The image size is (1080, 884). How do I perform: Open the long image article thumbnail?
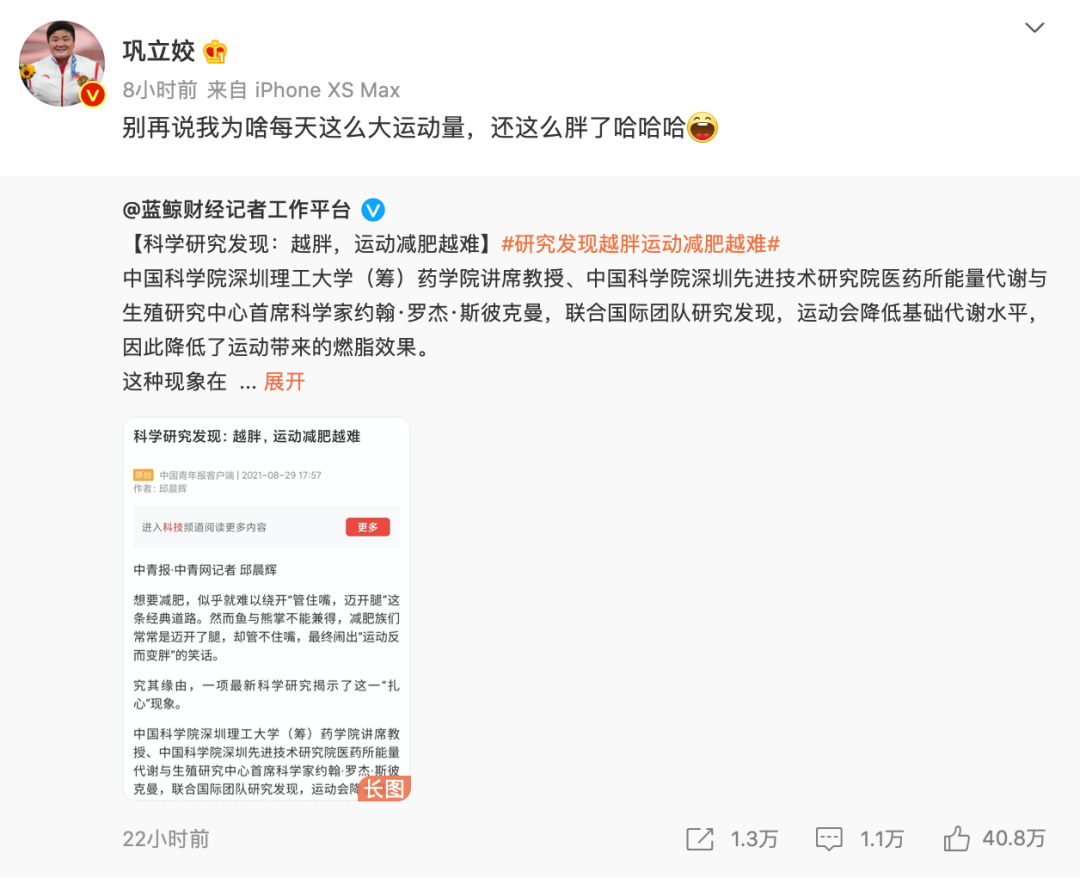point(267,608)
